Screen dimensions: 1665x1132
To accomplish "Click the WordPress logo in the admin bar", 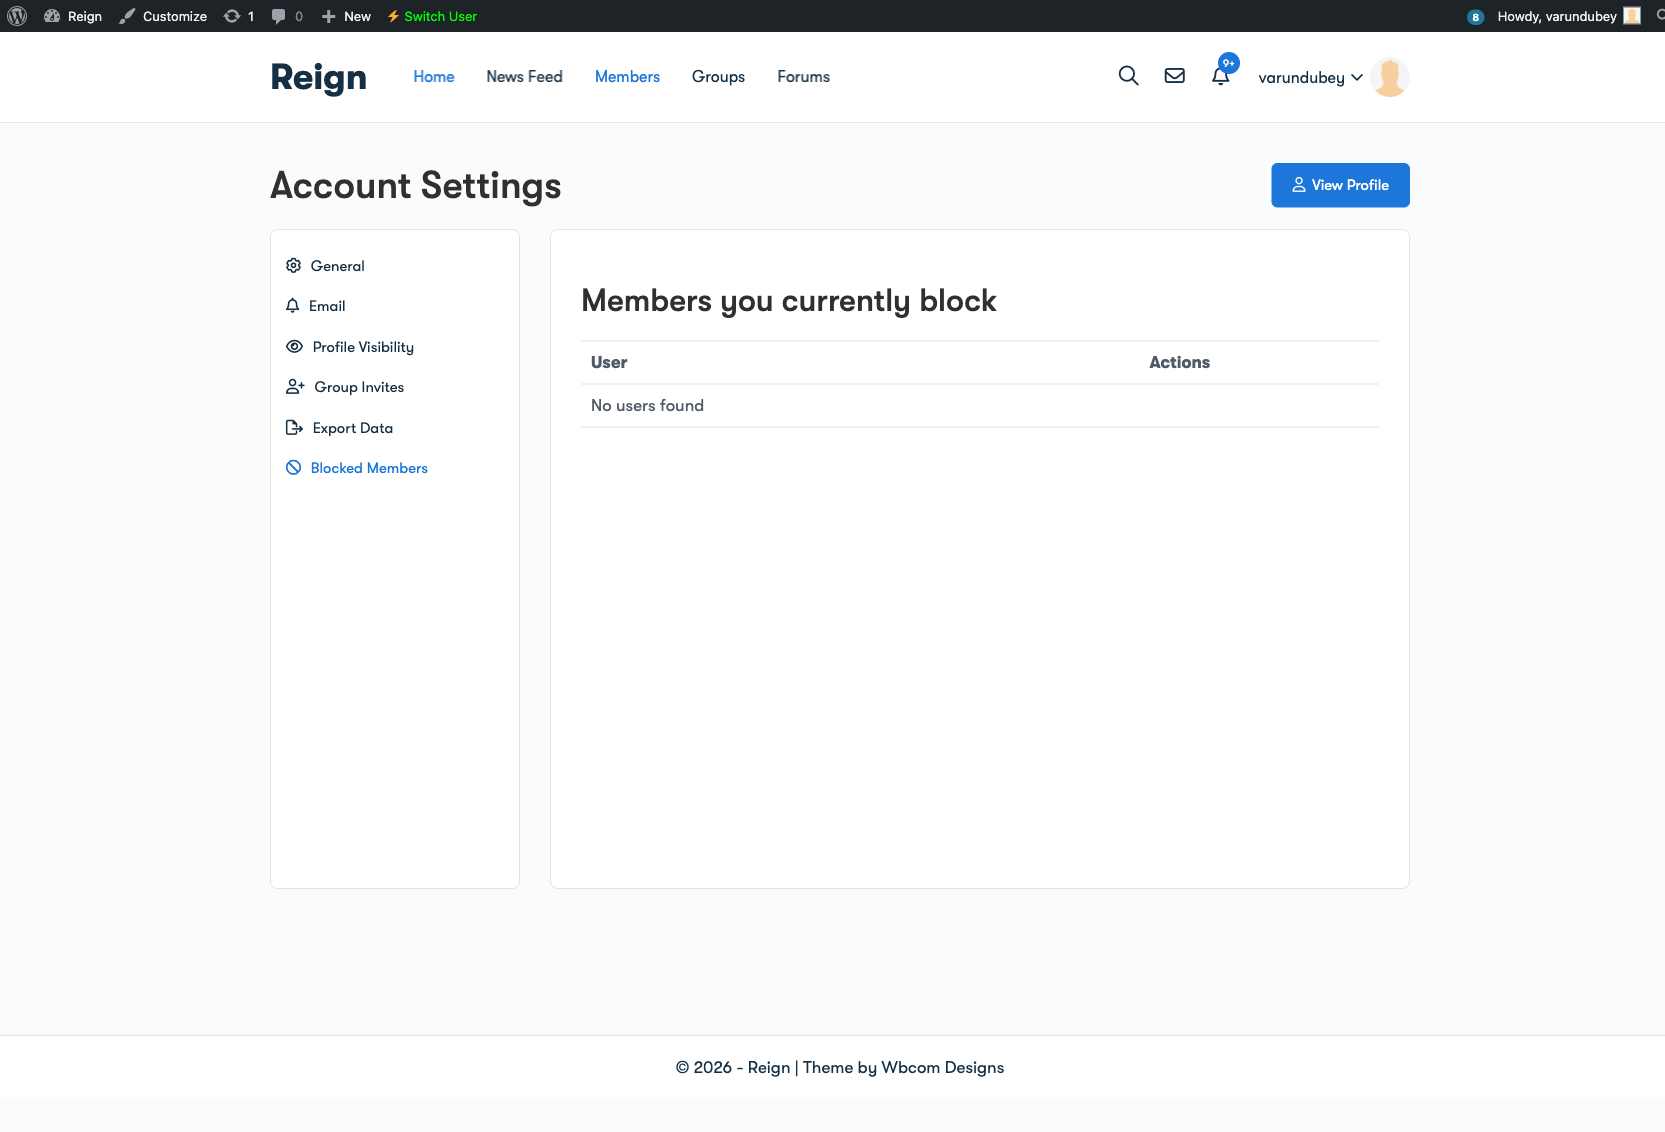I will click(x=16, y=16).
